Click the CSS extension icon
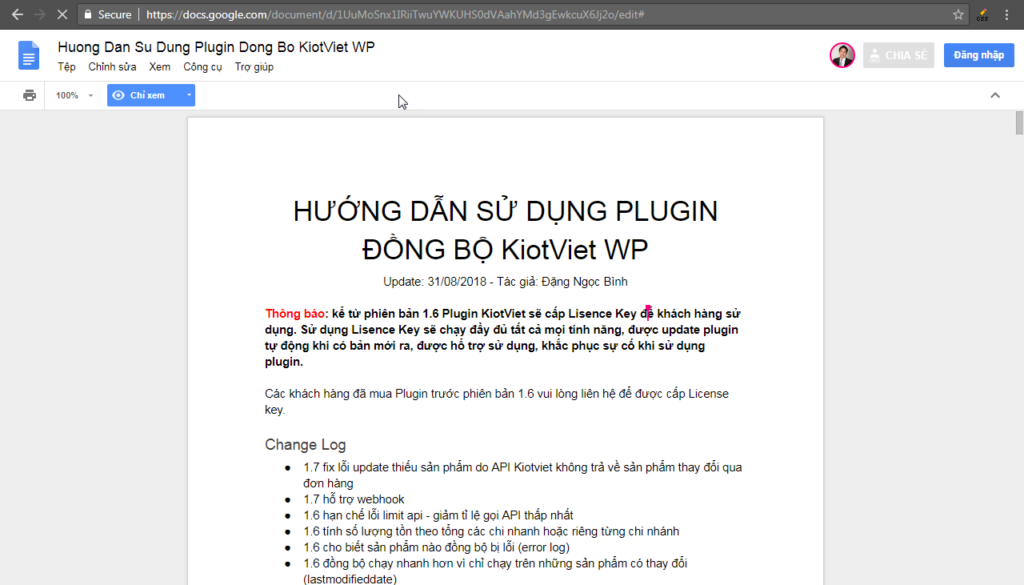 pos(982,14)
